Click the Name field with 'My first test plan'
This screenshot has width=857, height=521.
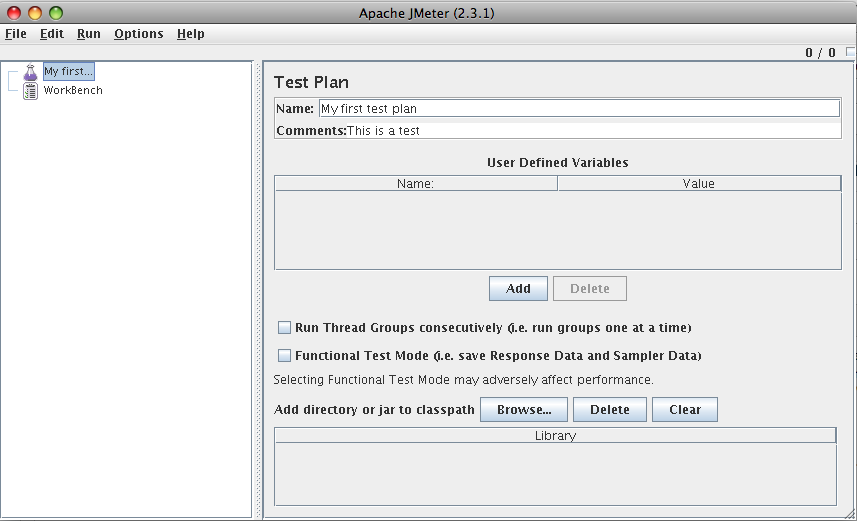[x=579, y=108]
